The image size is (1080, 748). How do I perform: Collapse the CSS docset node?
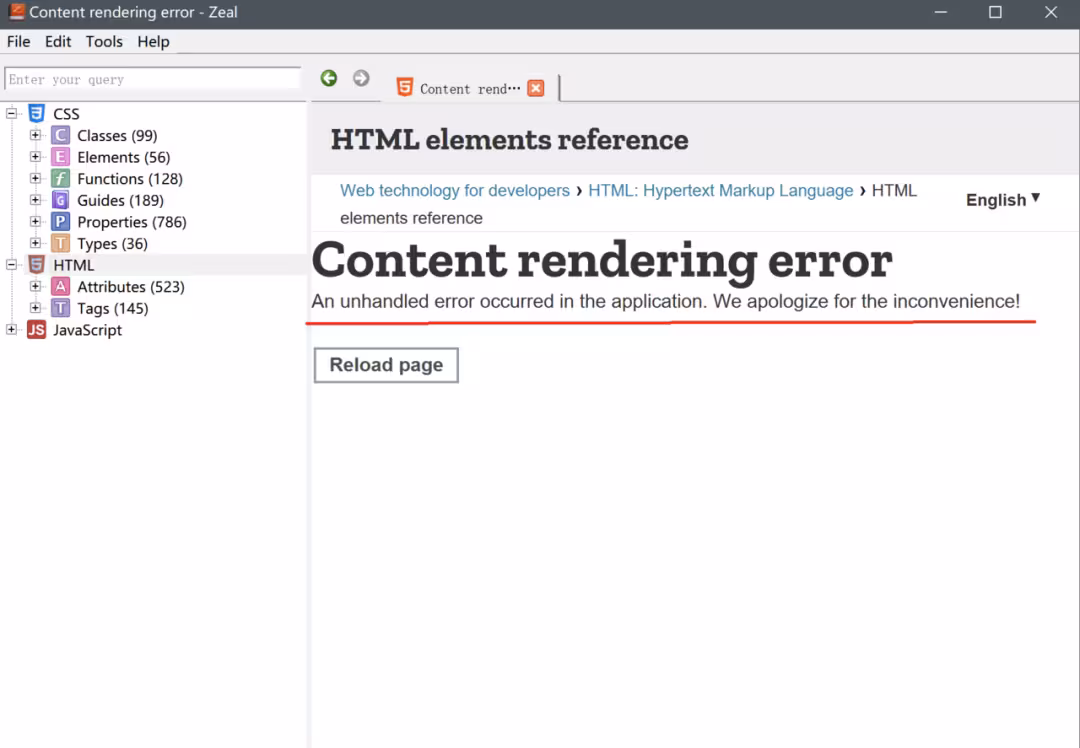[x=12, y=114]
